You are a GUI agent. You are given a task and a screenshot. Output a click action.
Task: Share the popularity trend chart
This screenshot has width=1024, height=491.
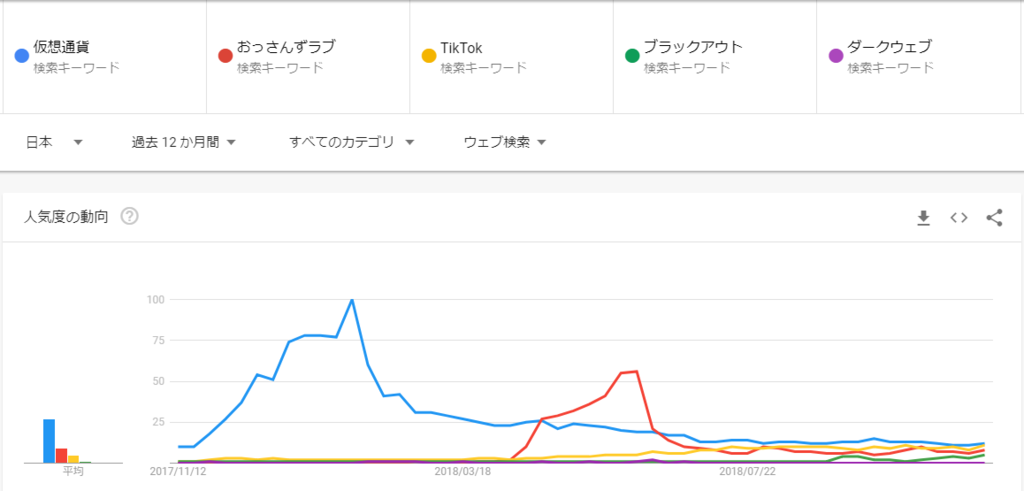pos(994,217)
